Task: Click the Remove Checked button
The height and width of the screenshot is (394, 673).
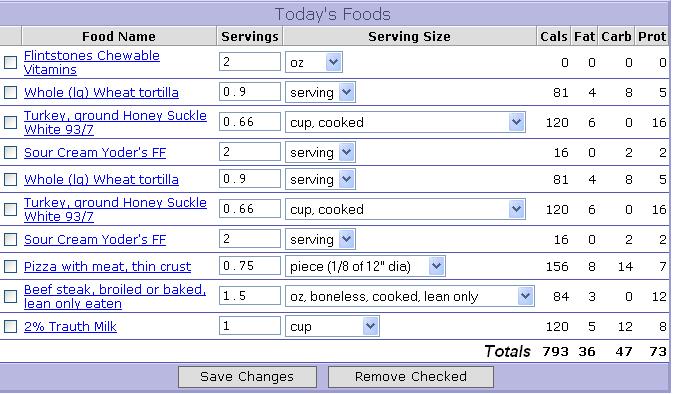Action: pos(411,377)
